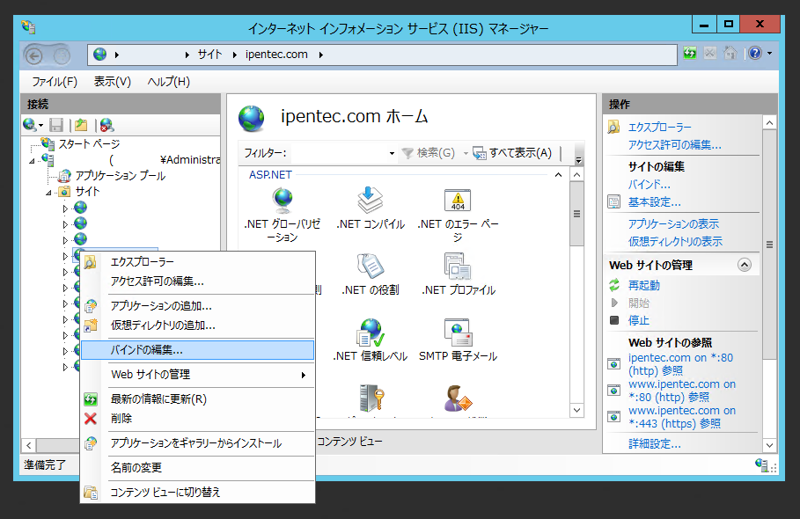Select バインドの編集... from context menu
This screenshot has width=800, height=519.
coord(197,350)
